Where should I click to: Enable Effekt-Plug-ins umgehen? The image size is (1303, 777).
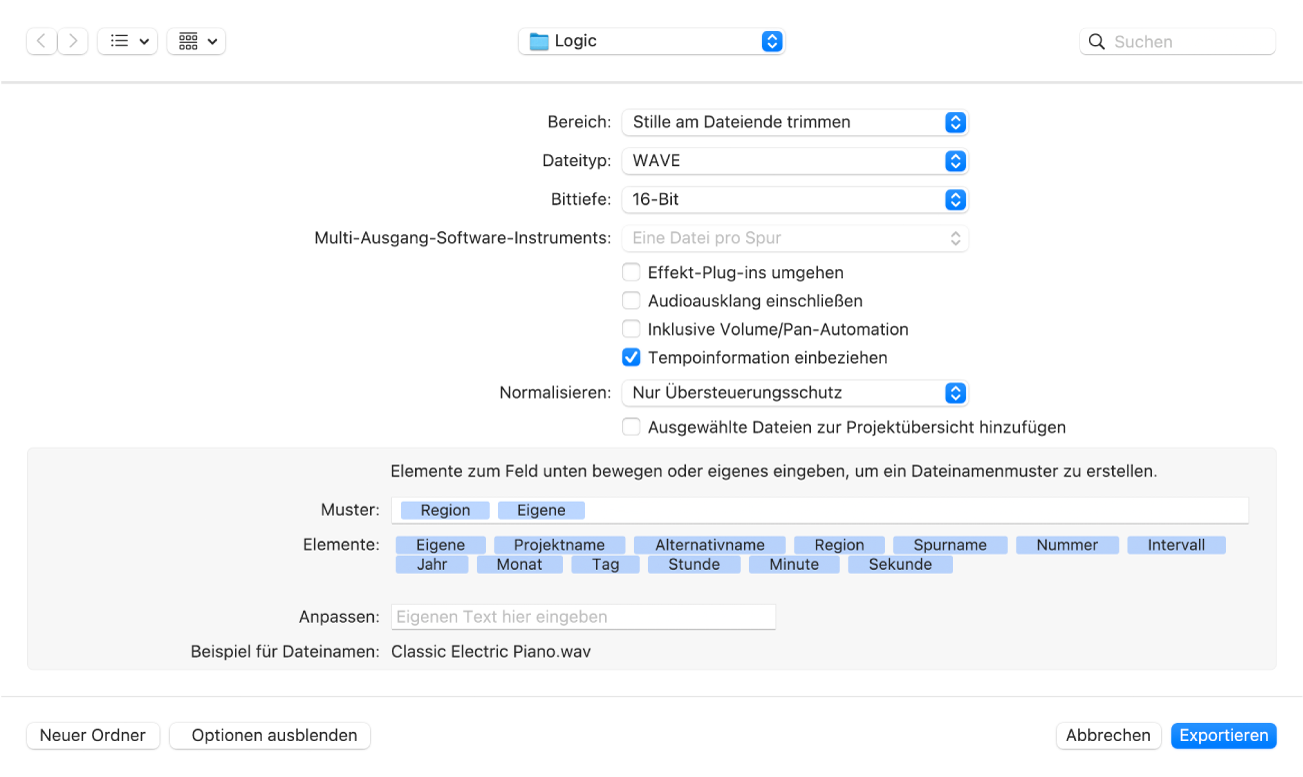click(631, 272)
